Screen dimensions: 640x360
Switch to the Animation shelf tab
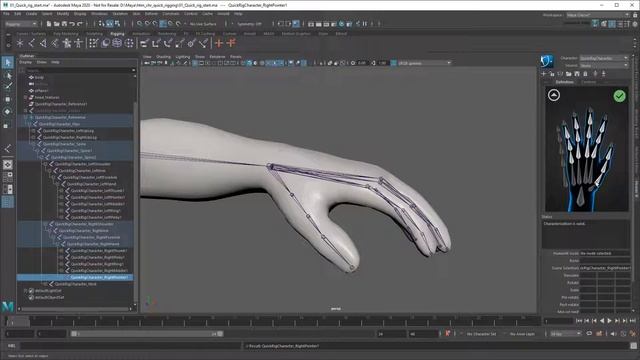pos(141,34)
